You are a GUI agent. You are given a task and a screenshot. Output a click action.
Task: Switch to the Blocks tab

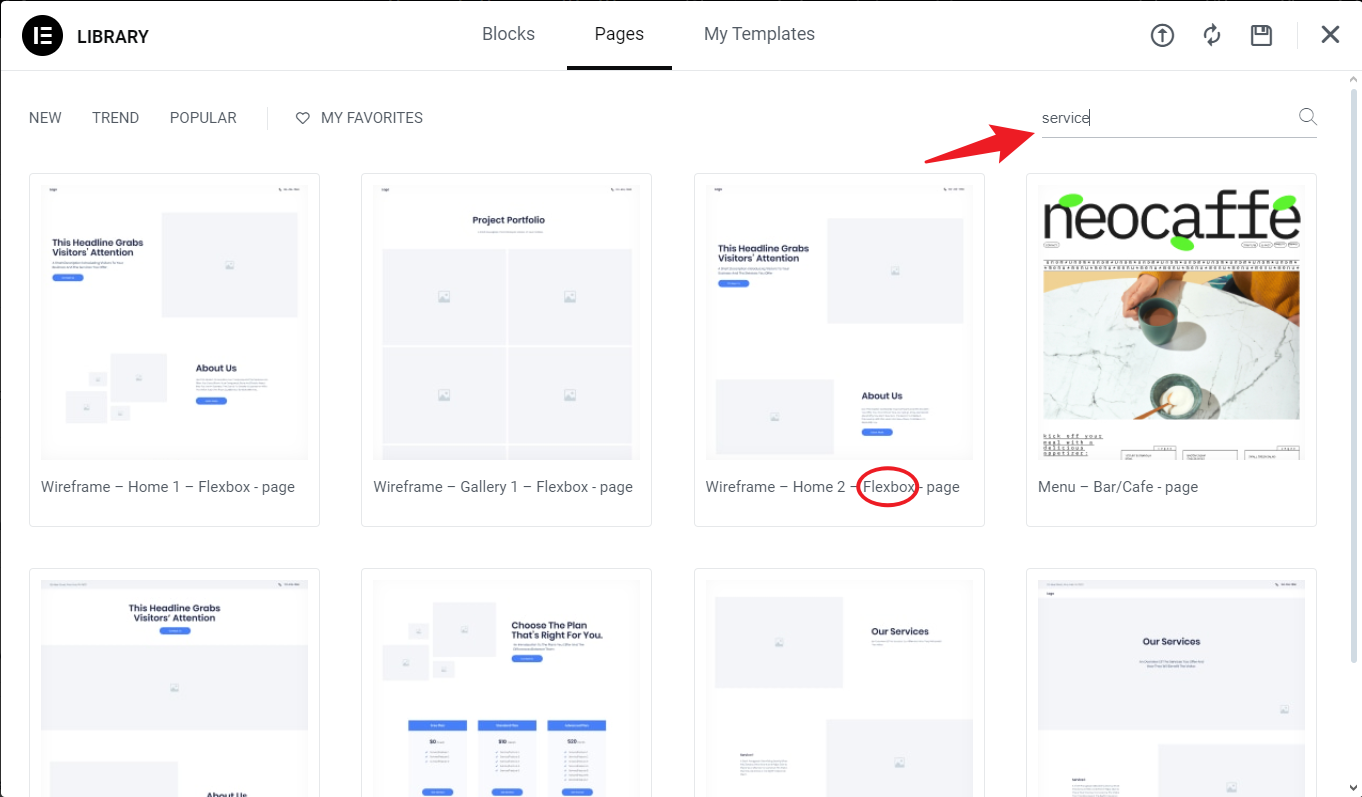coord(508,34)
